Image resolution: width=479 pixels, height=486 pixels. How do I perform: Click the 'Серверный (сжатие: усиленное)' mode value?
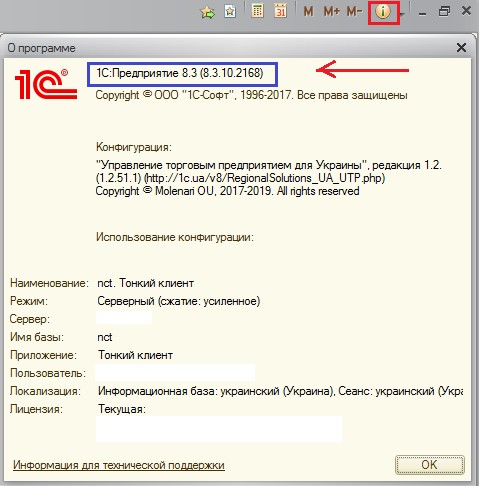click(x=179, y=301)
